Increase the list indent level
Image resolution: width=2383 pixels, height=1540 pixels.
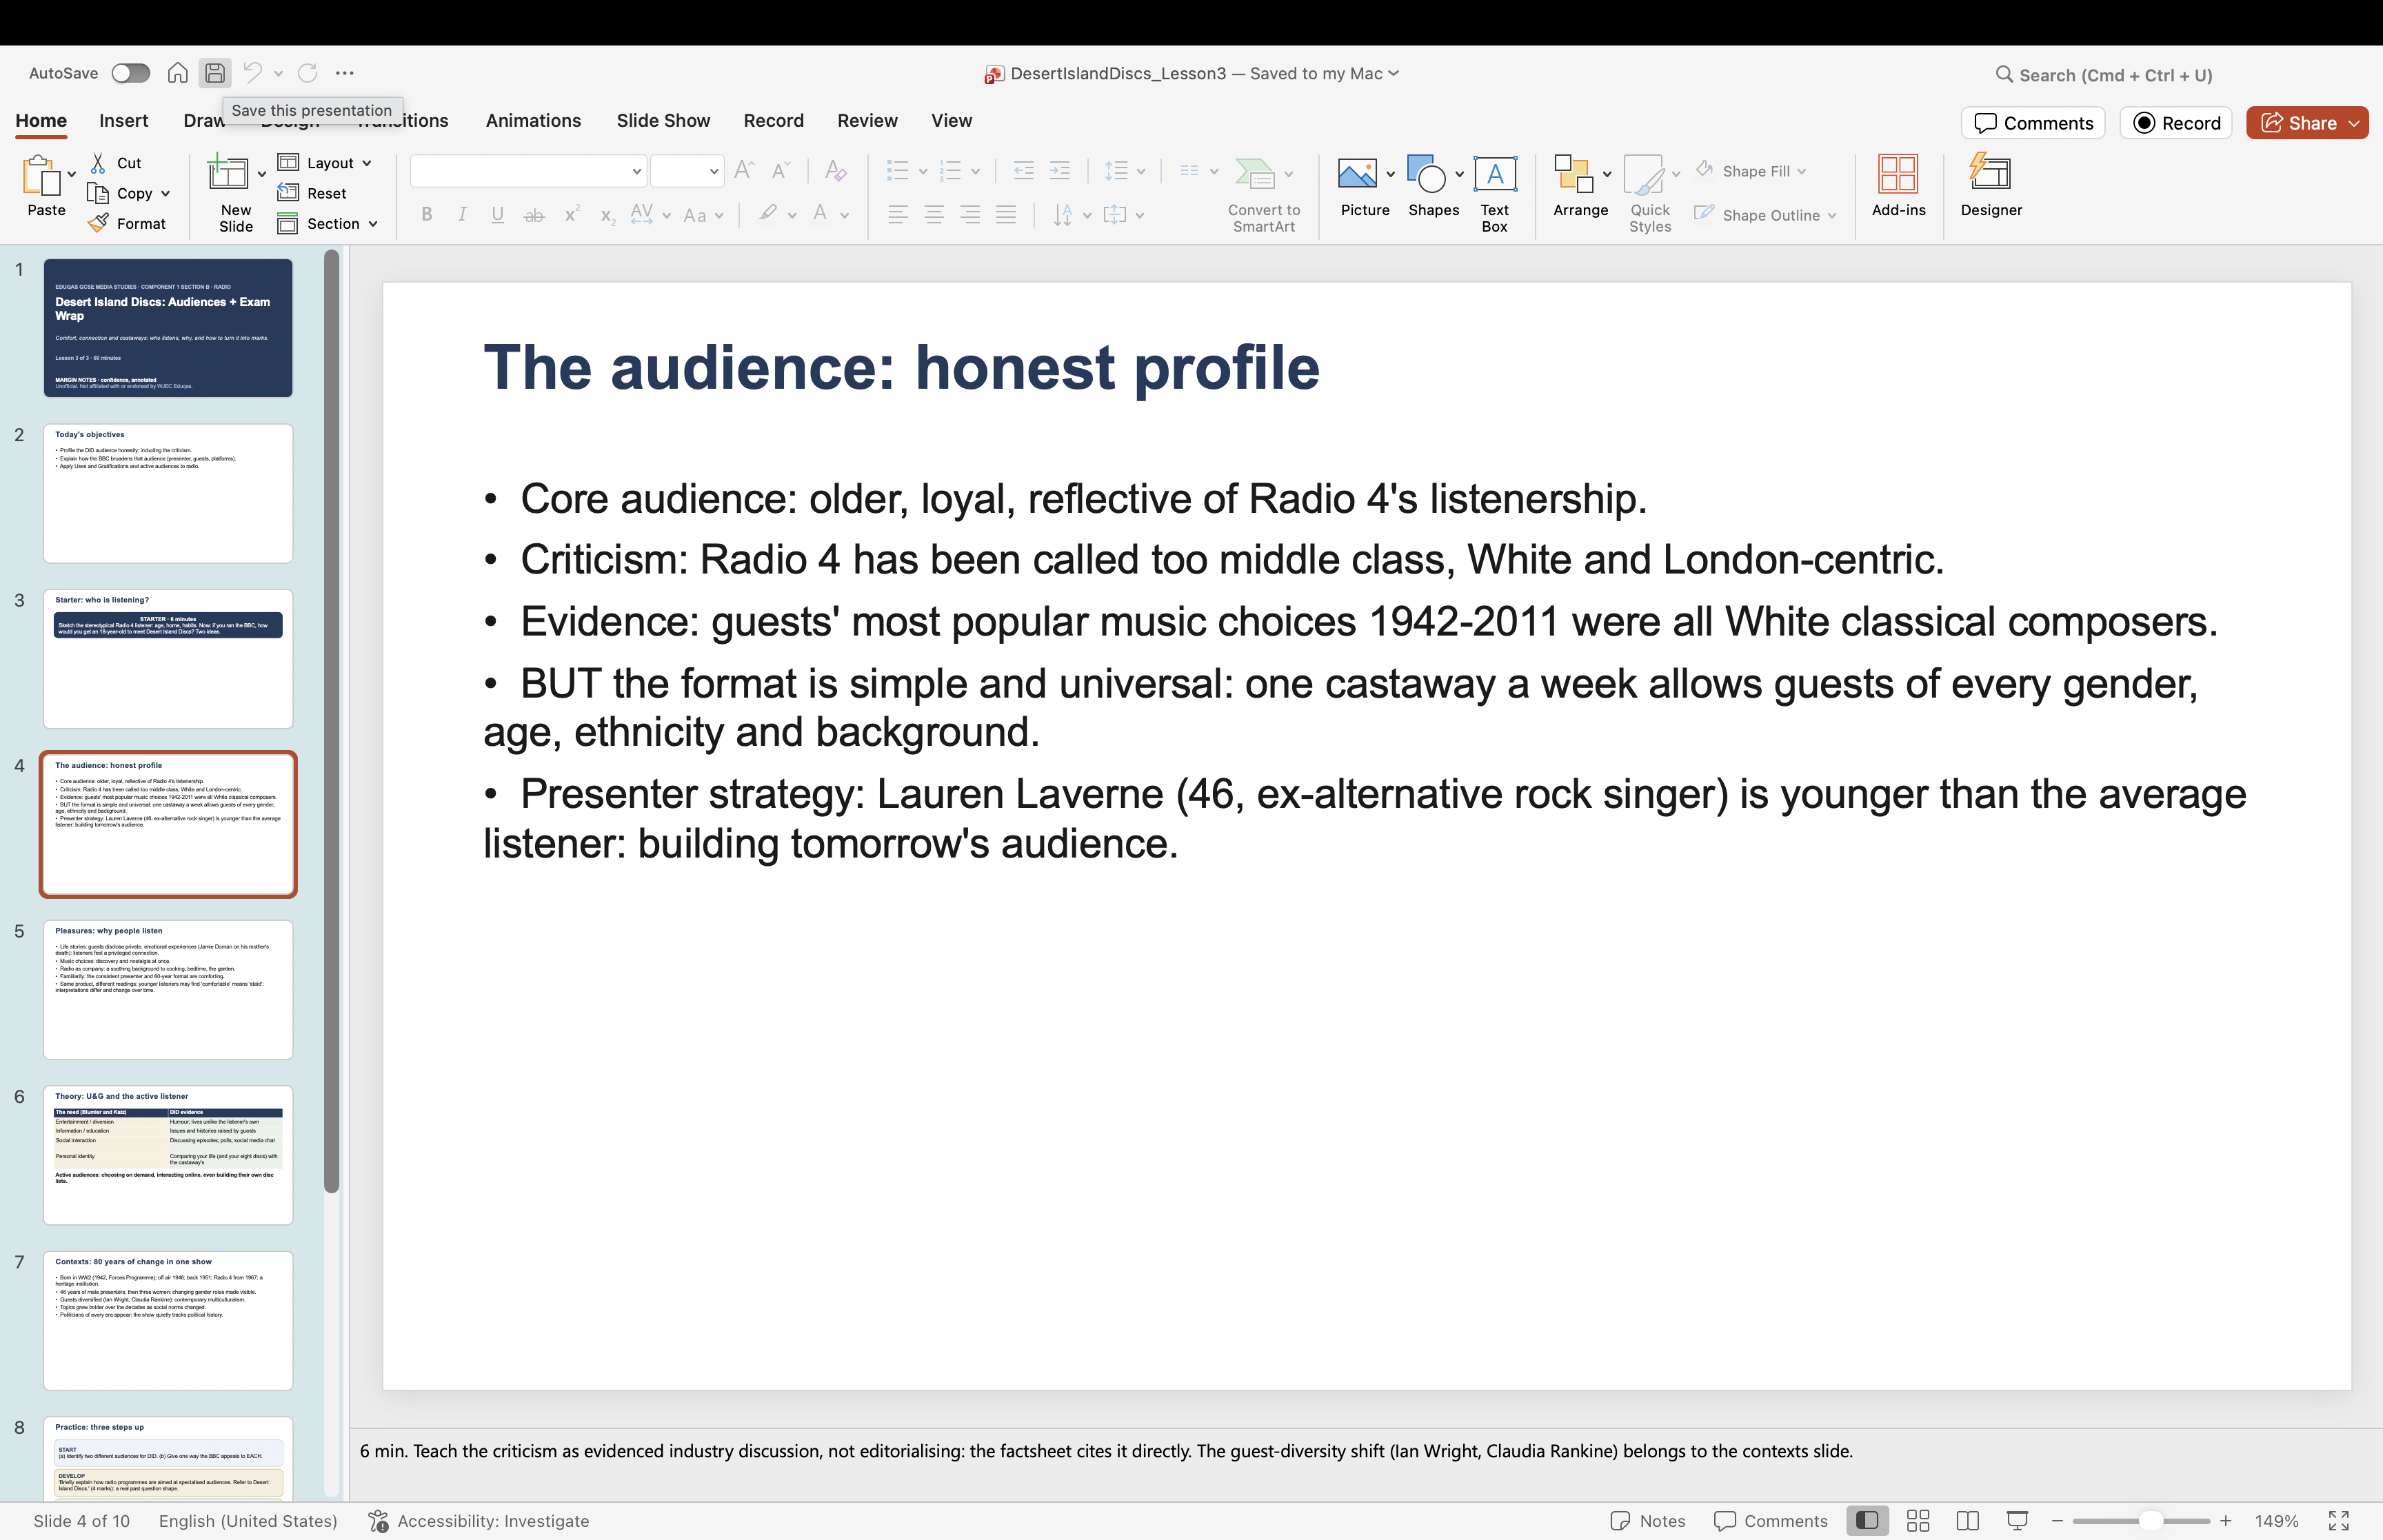(x=1060, y=171)
